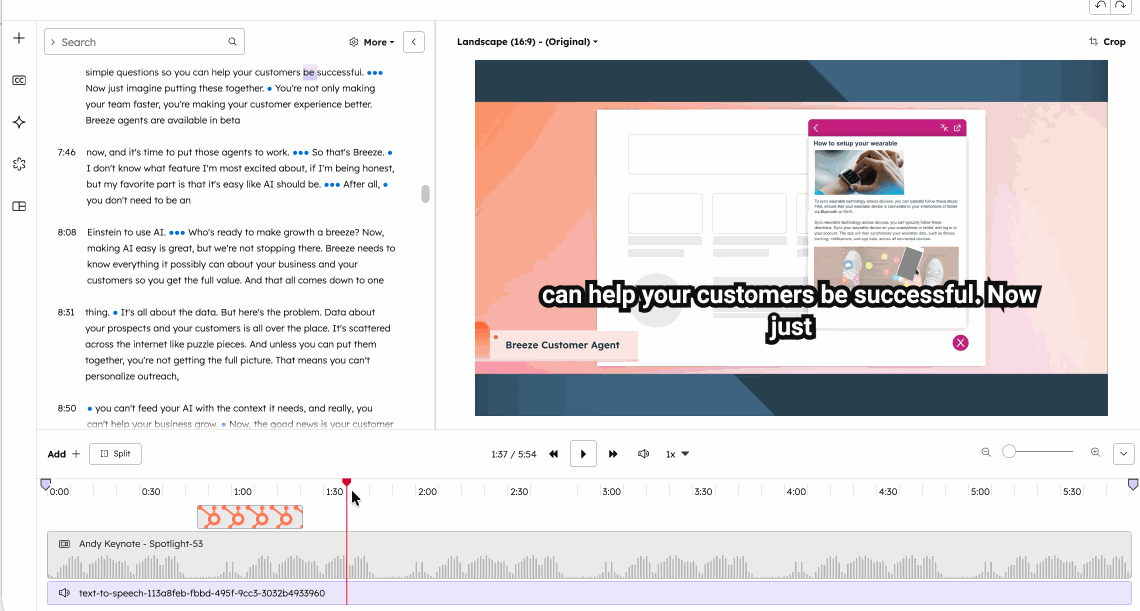Screen dimensions: 1140x611
Task: Expand the timeline options chevron at bottom right
Action: click(x=1123, y=453)
